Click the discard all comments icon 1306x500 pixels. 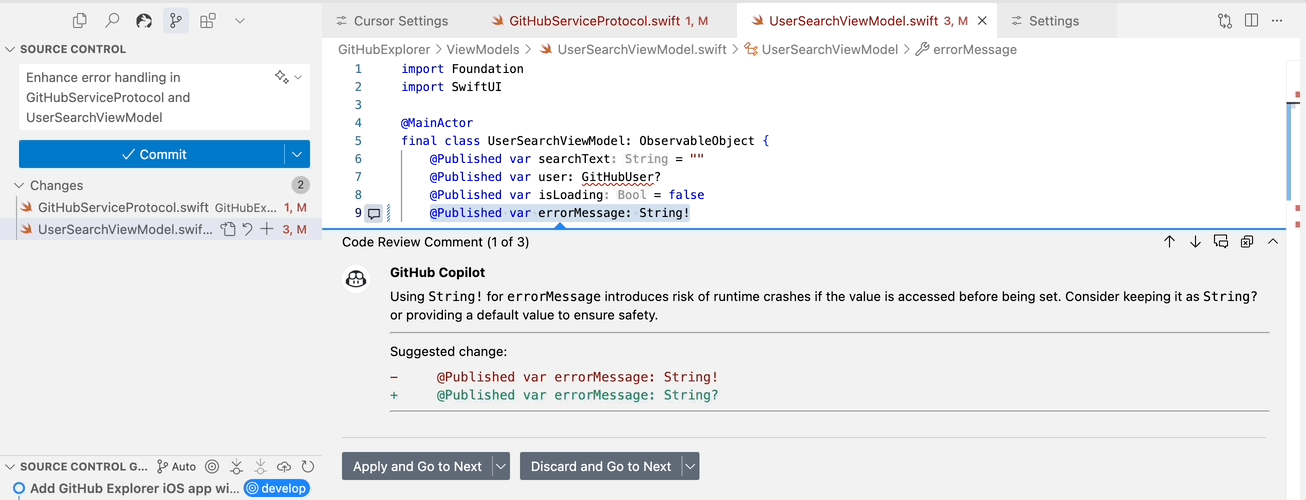click(x=1247, y=242)
